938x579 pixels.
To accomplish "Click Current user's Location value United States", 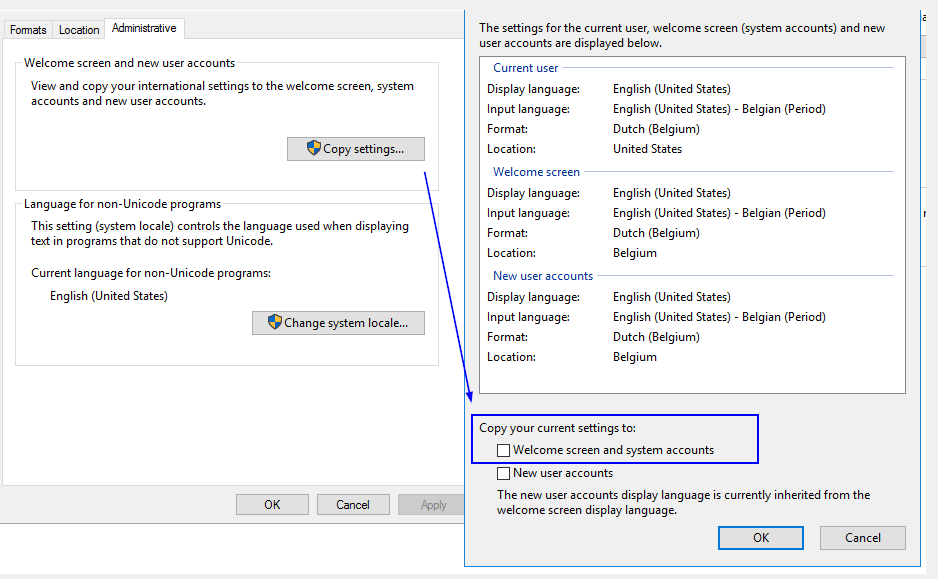I will (647, 149).
